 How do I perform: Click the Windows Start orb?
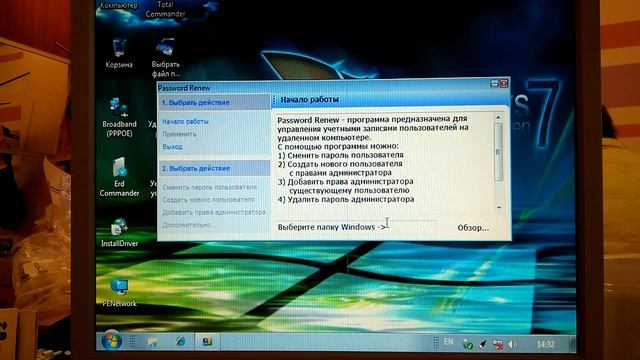pyautogui.click(x=111, y=341)
